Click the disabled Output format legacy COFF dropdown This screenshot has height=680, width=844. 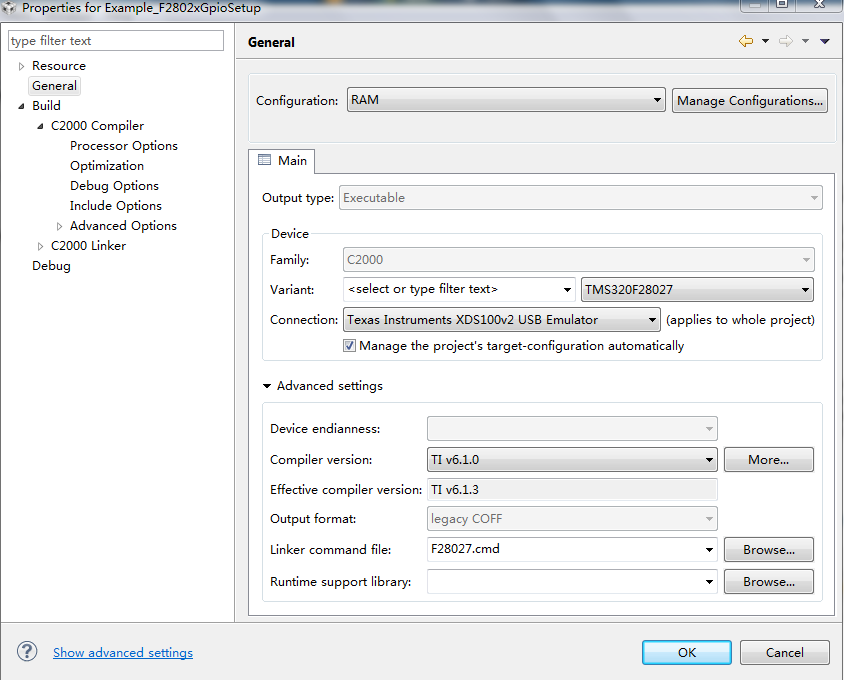572,519
